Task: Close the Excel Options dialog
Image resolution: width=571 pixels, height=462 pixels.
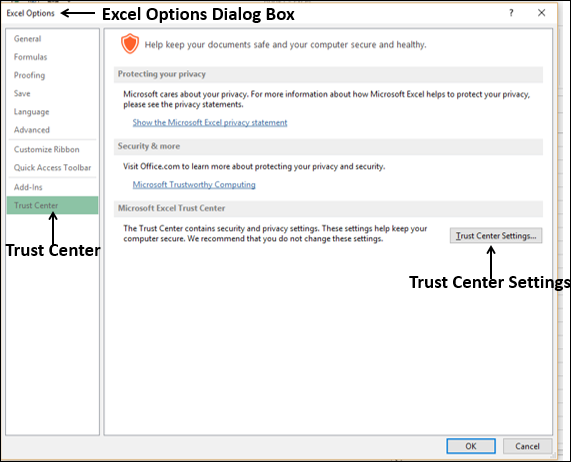Action: point(542,13)
